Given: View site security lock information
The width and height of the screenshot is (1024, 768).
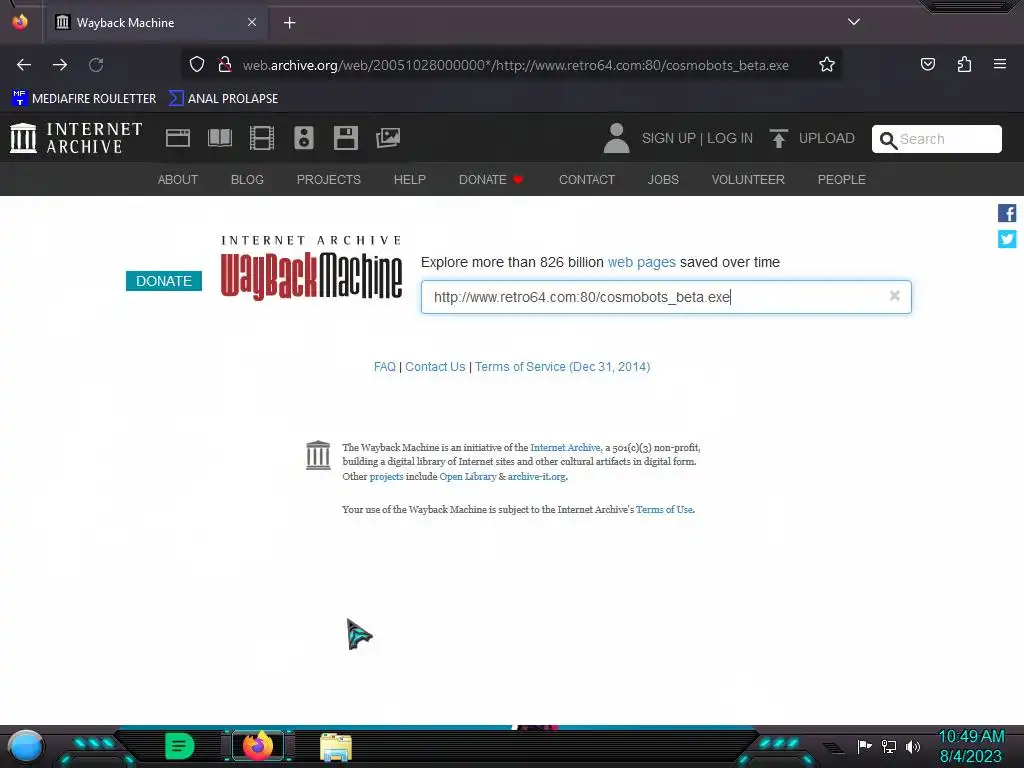Looking at the screenshot, I should [x=225, y=65].
